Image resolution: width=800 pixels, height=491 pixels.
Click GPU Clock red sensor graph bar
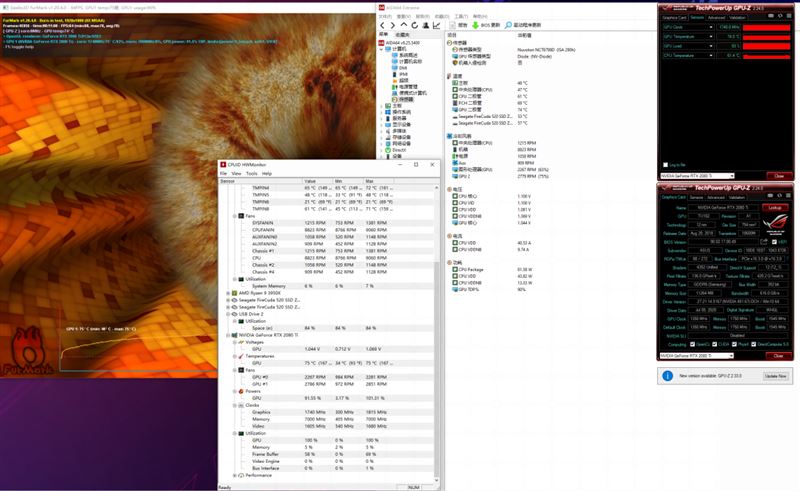click(x=766, y=27)
